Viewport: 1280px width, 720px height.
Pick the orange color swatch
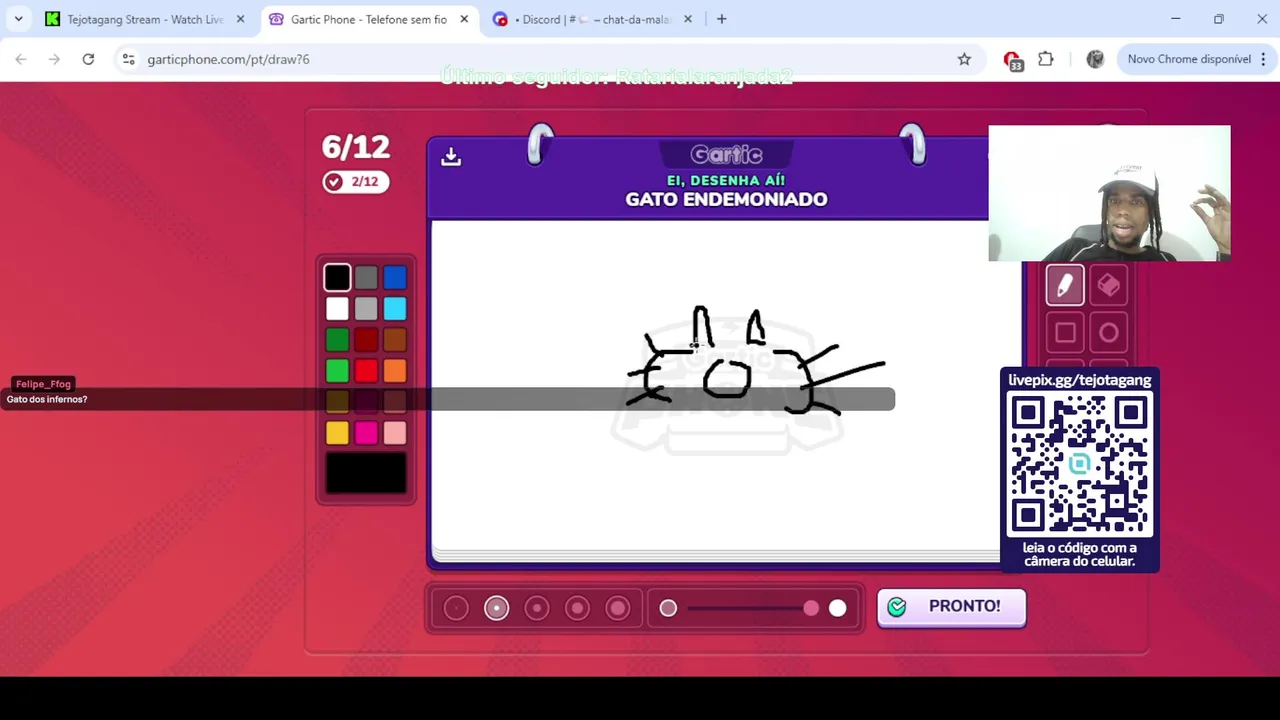395,371
